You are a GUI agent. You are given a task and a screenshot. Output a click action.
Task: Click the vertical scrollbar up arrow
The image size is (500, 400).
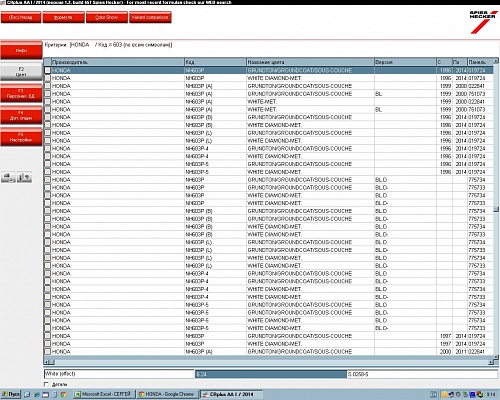496,61
